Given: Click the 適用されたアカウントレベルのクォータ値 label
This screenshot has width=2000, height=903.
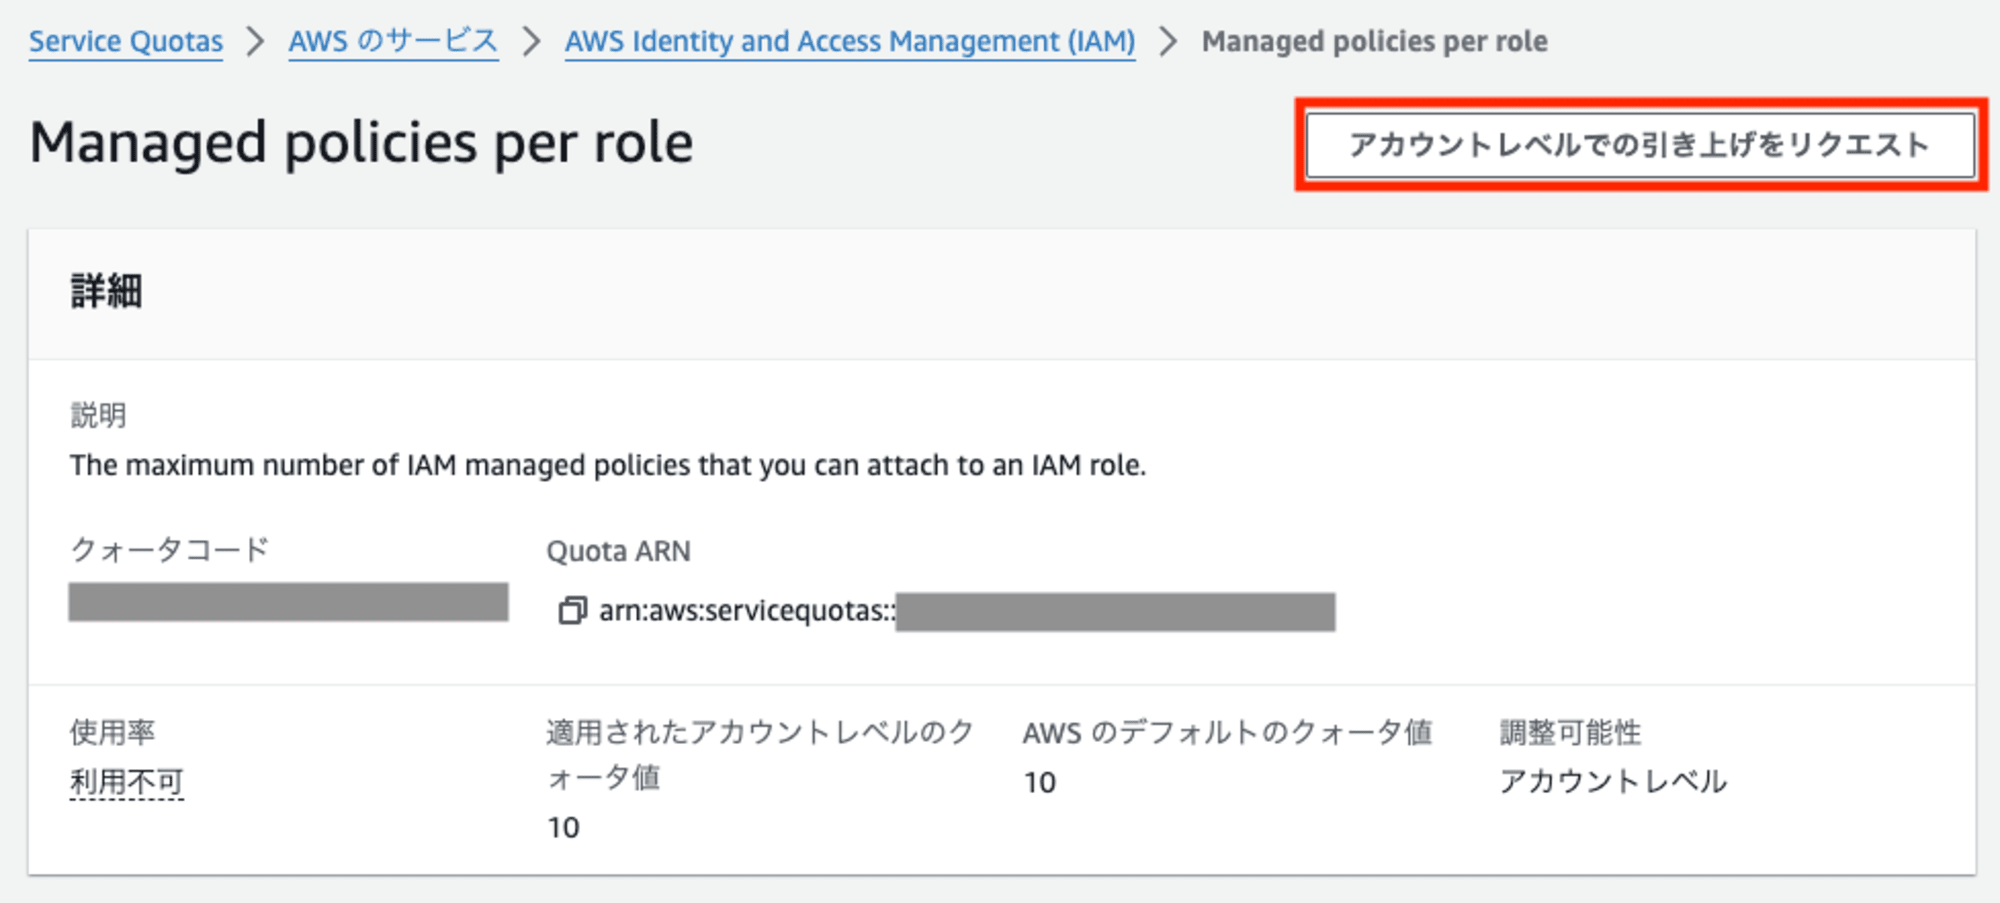Looking at the screenshot, I should click(x=759, y=754).
